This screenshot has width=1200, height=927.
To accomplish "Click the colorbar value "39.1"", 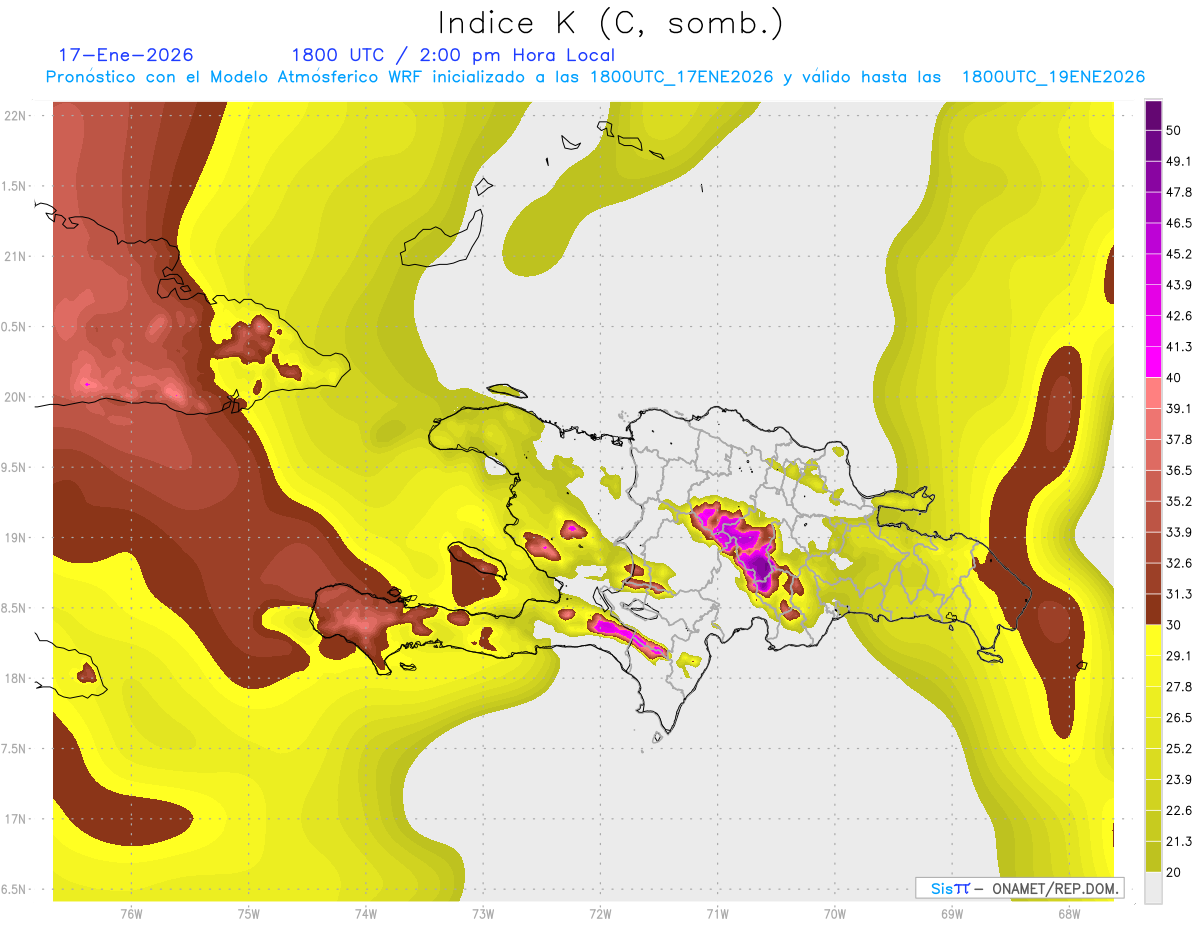I will (1179, 409).
